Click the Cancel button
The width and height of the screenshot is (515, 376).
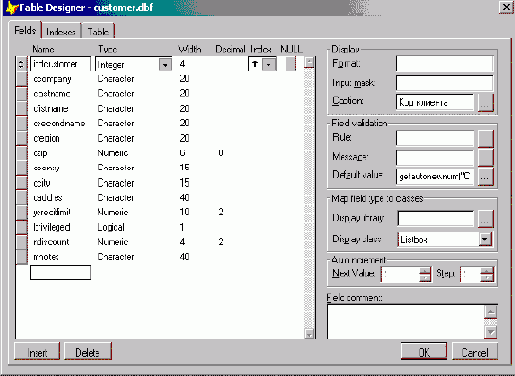click(x=475, y=352)
